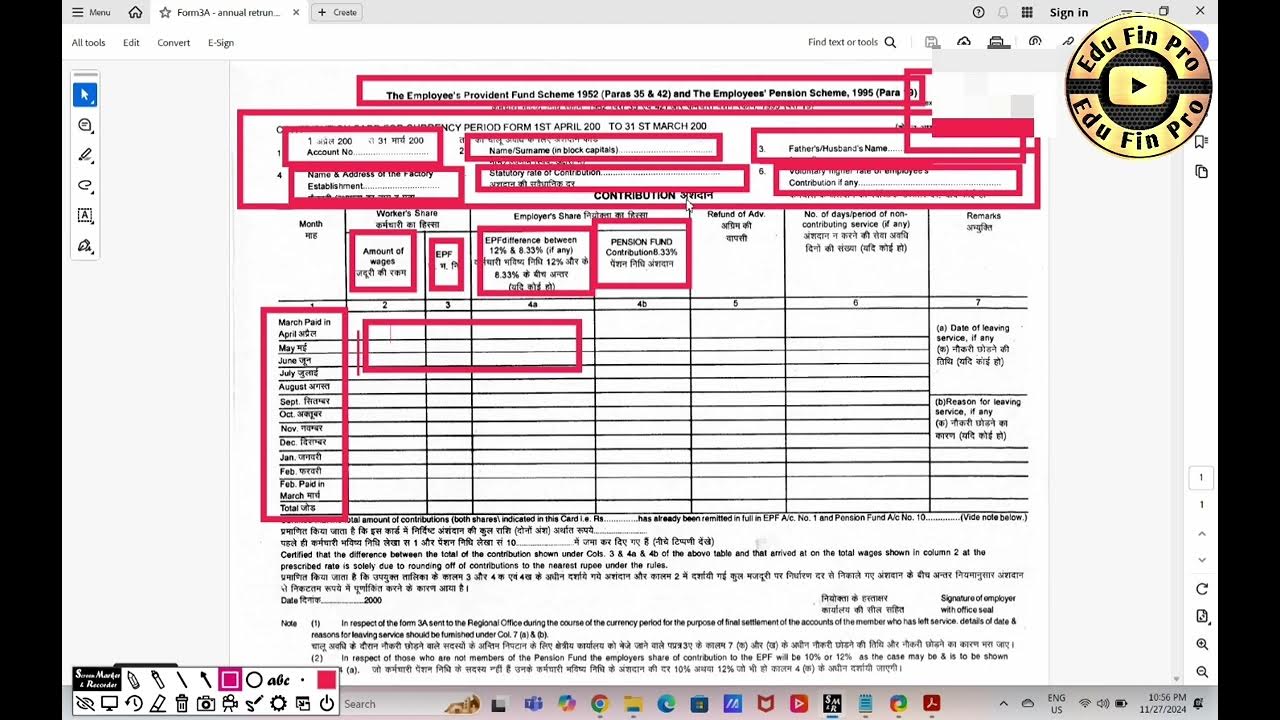Open the Screen Marker settings gear

278,704
